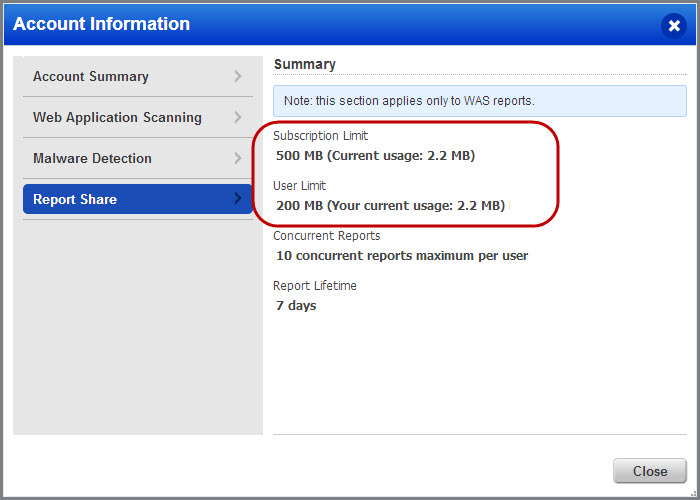Click '10 concurrent reports maximum per user' text
The height and width of the screenshot is (500, 700).
(402, 256)
